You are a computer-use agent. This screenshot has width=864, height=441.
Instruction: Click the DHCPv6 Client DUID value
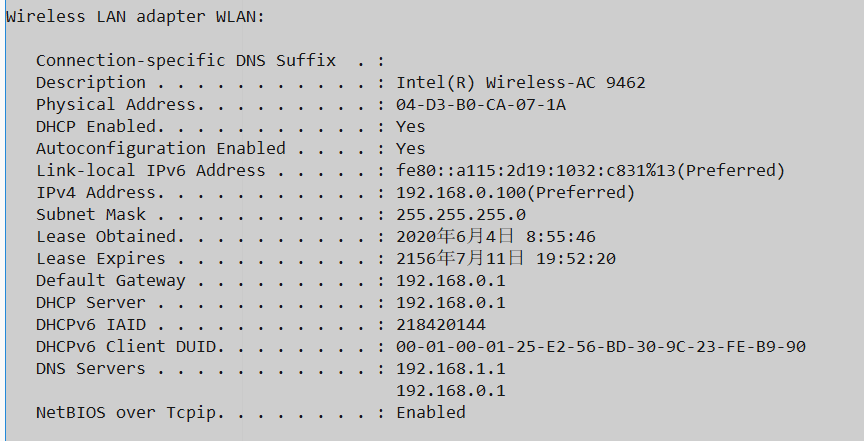600,347
